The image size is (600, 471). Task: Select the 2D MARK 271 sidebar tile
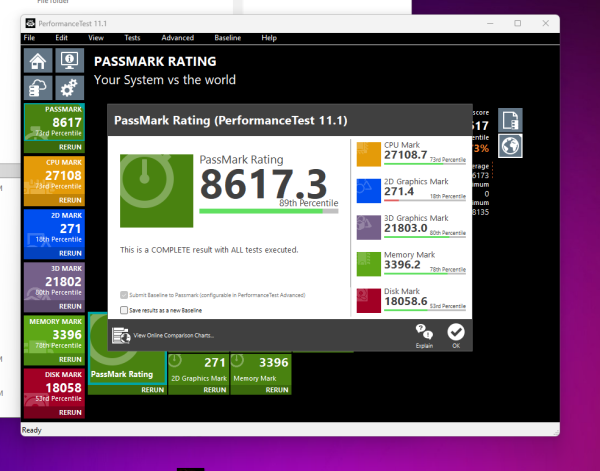pyautogui.click(x=54, y=229)
